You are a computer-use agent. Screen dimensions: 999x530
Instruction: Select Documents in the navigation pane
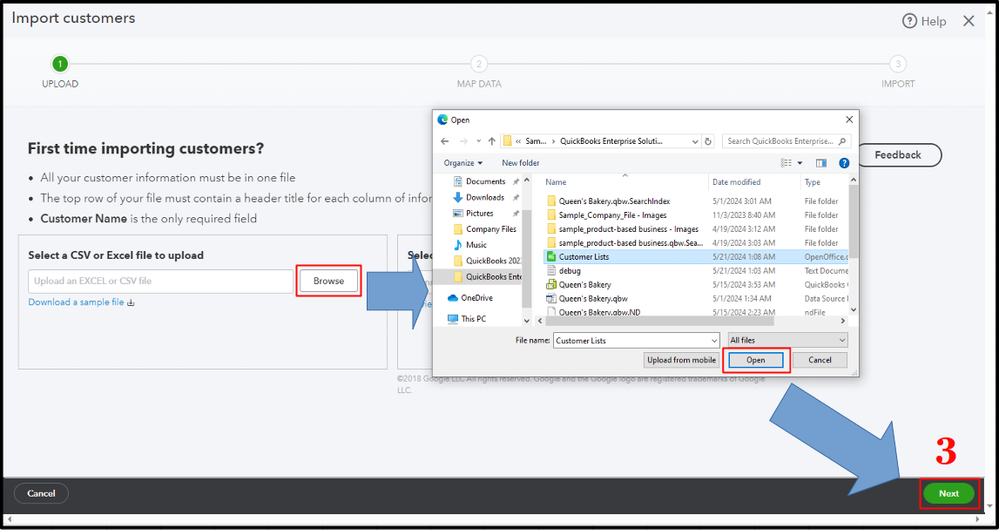(485, 182)
